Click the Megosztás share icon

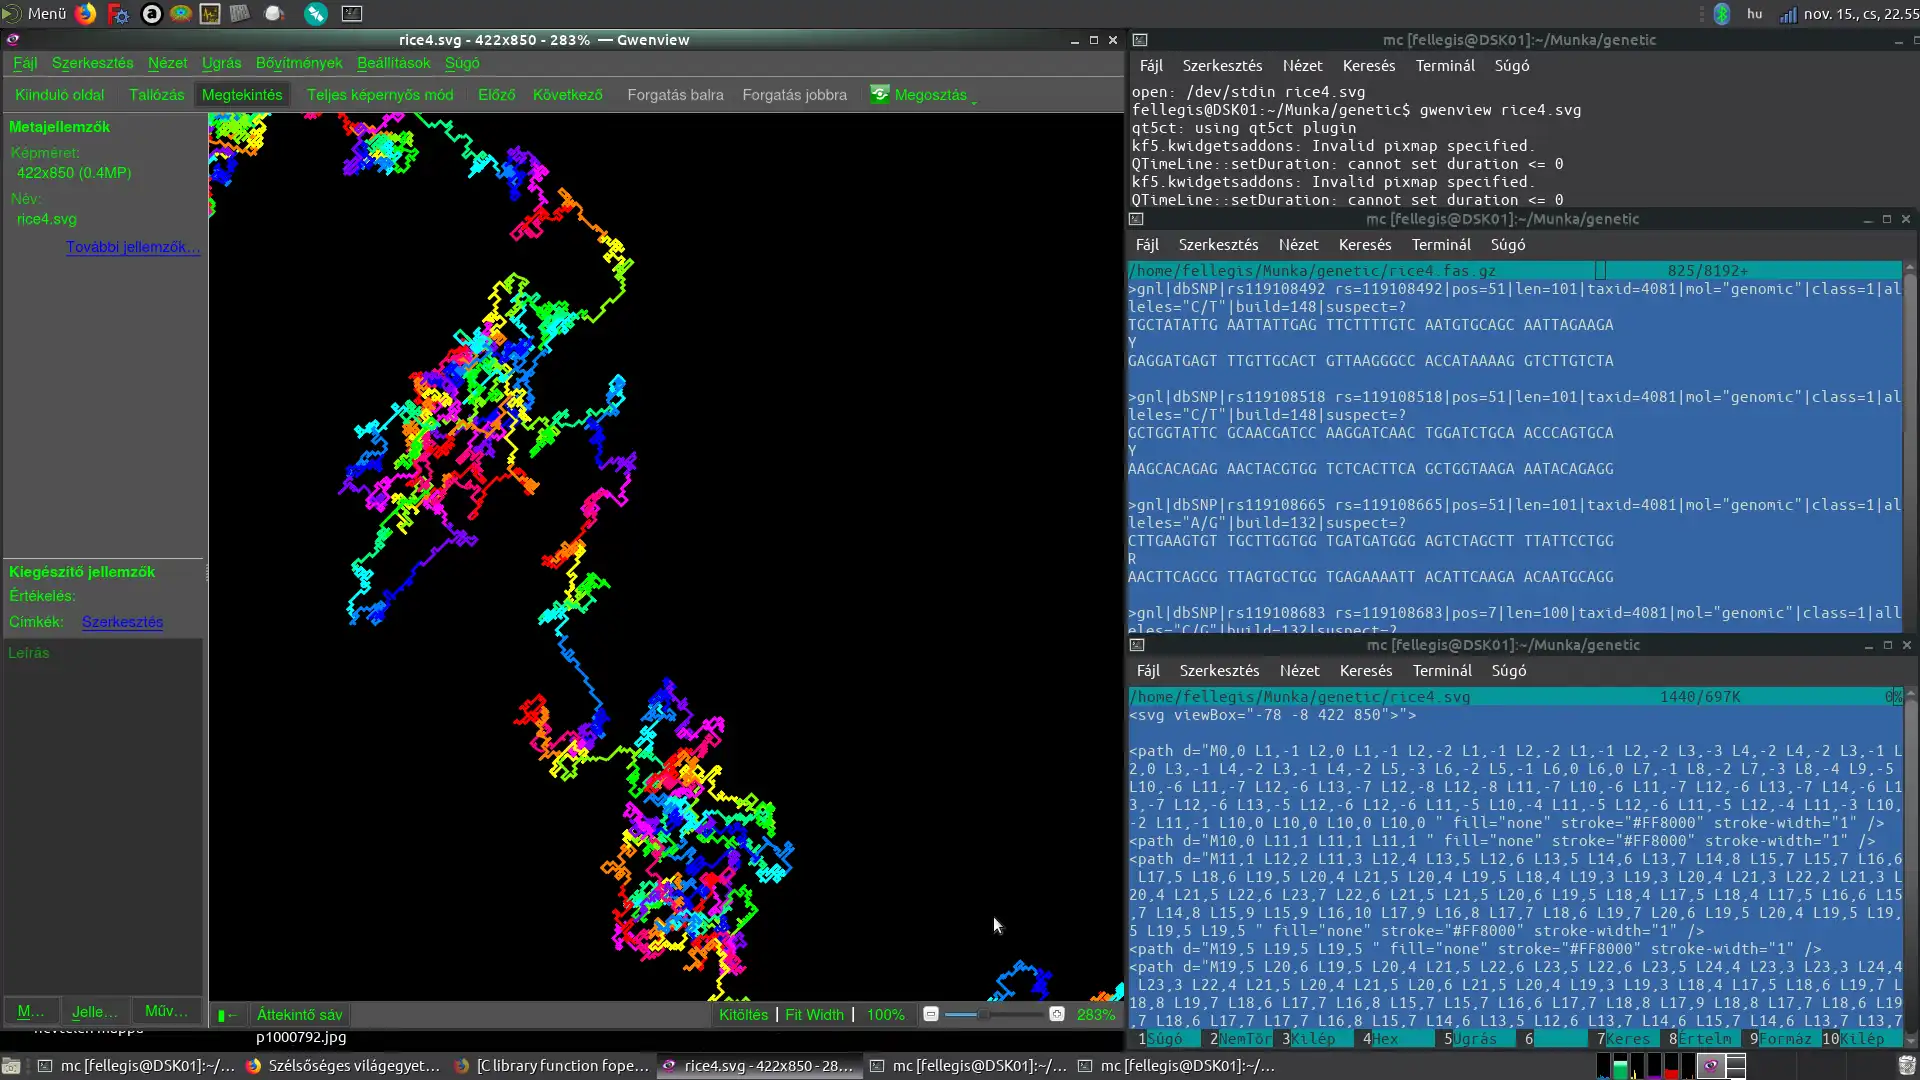click(x=878, y=92)
